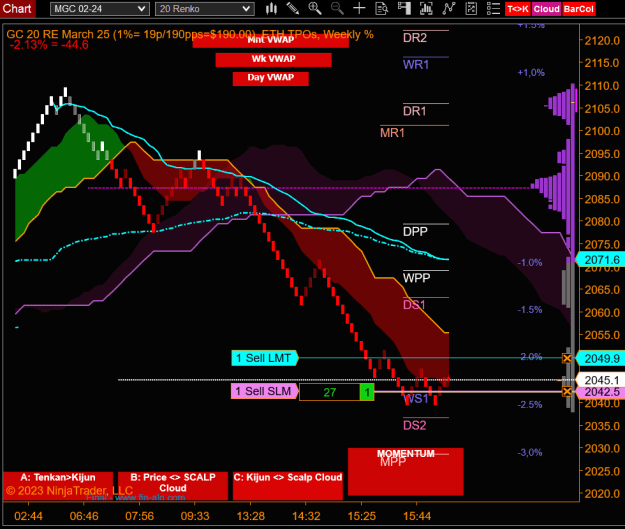Click the 2045.1 current price marker
The width and height of the screenshot is (625, 529).
600,380
